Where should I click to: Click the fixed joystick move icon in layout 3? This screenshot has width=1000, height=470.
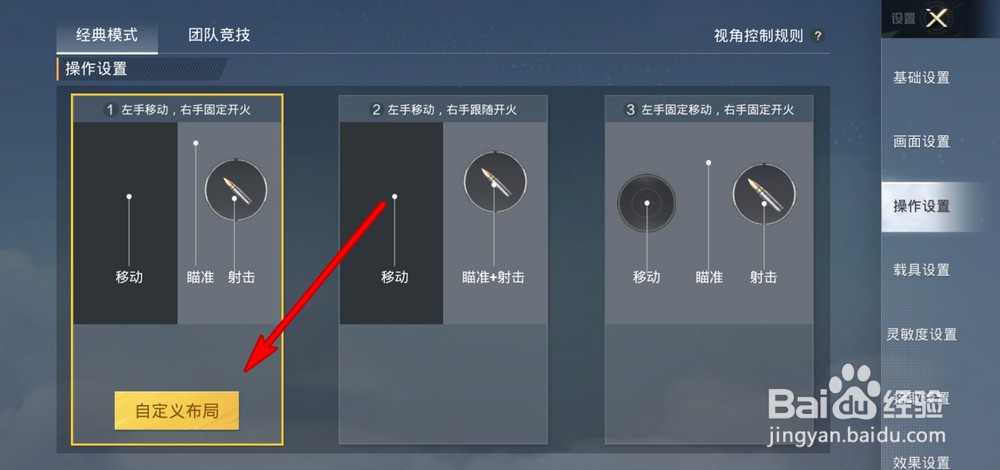[646, 203]
